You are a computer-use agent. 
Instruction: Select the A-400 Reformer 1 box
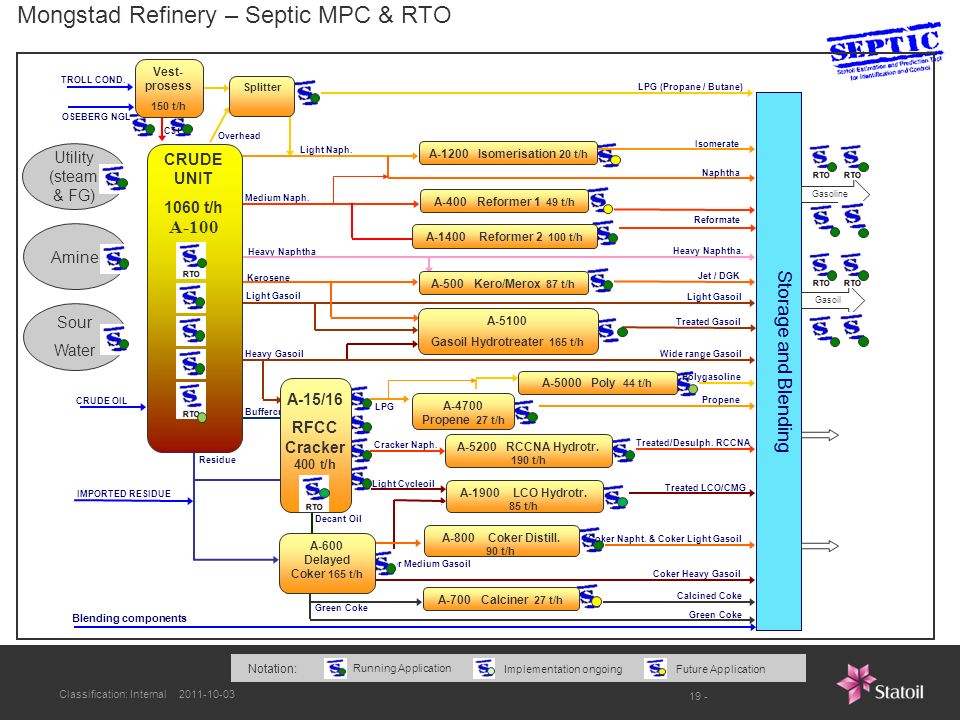click(x=504, y=201)
